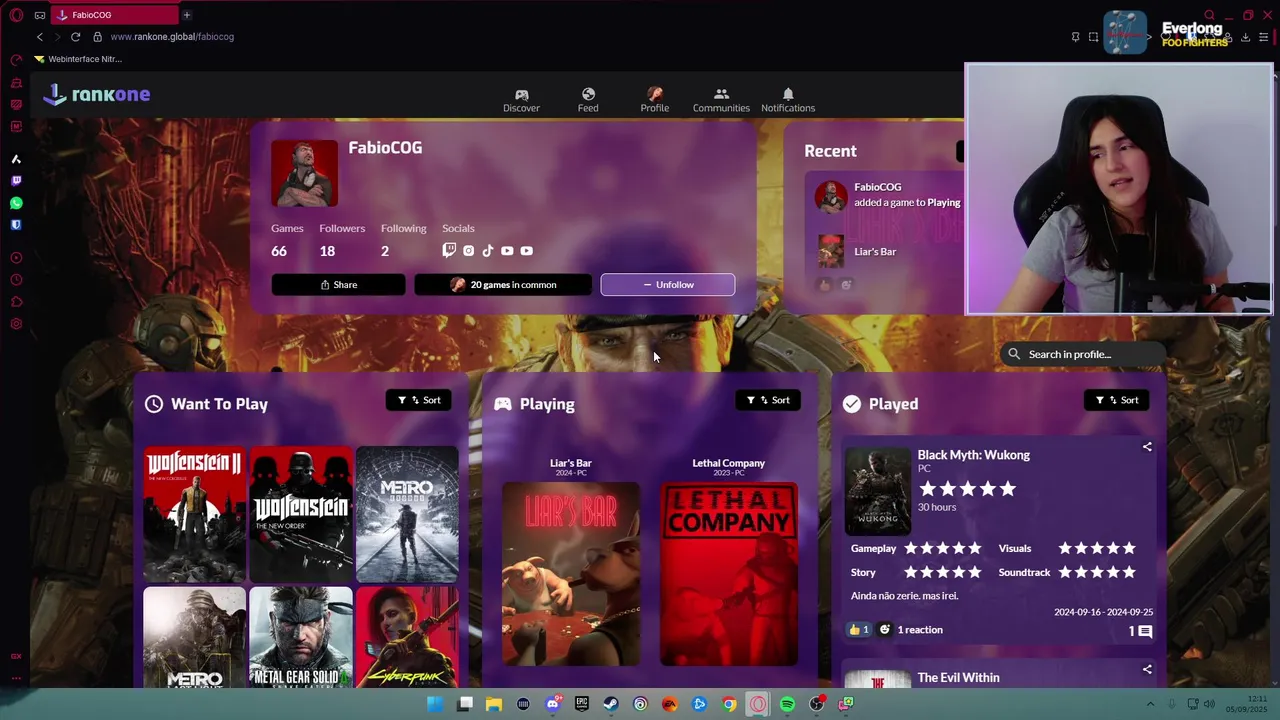This screenshot has height=720, width=1280.
Task: Open Spotify from the taskbar
Action: pos(788,704)
